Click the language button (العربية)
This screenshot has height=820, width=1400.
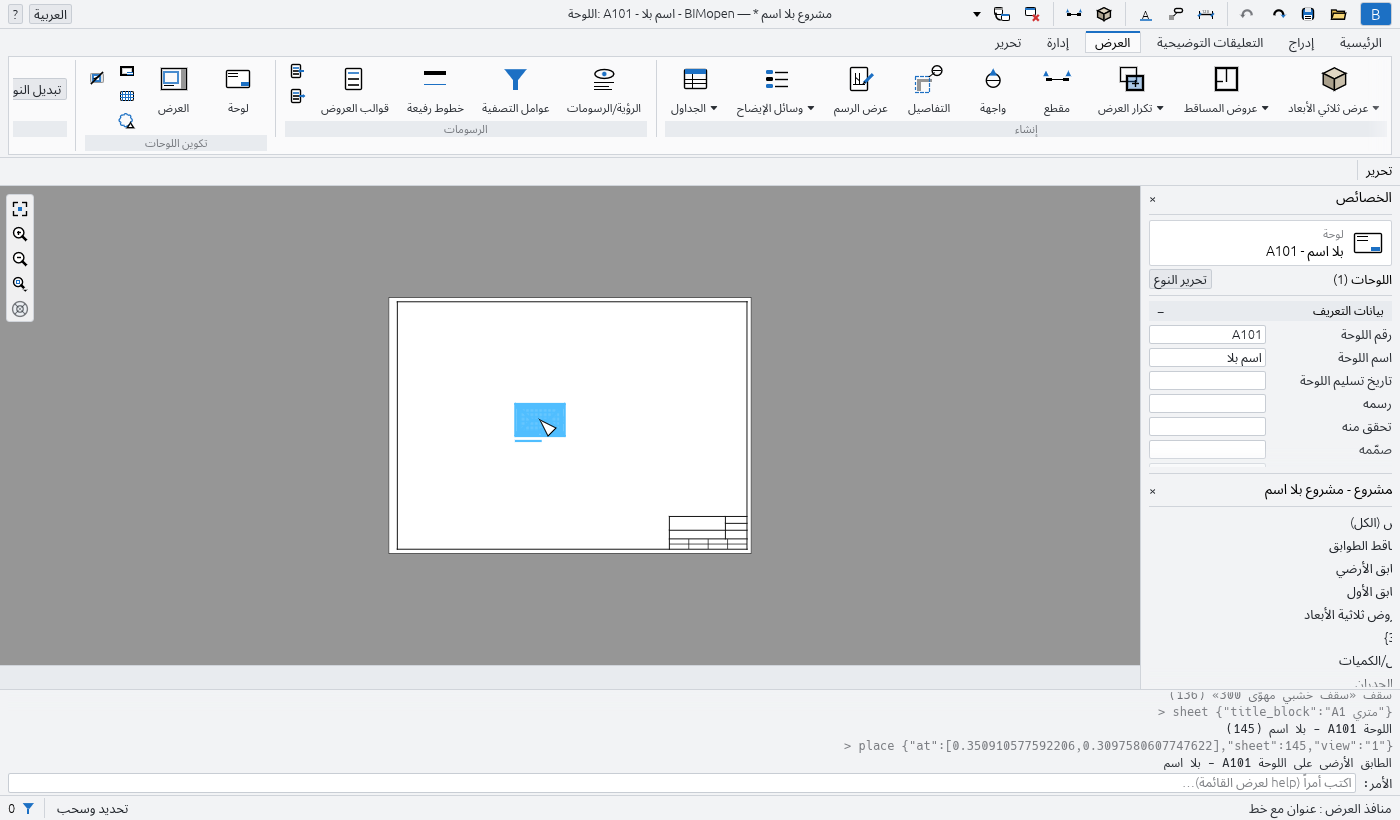(x=51, y=14)
